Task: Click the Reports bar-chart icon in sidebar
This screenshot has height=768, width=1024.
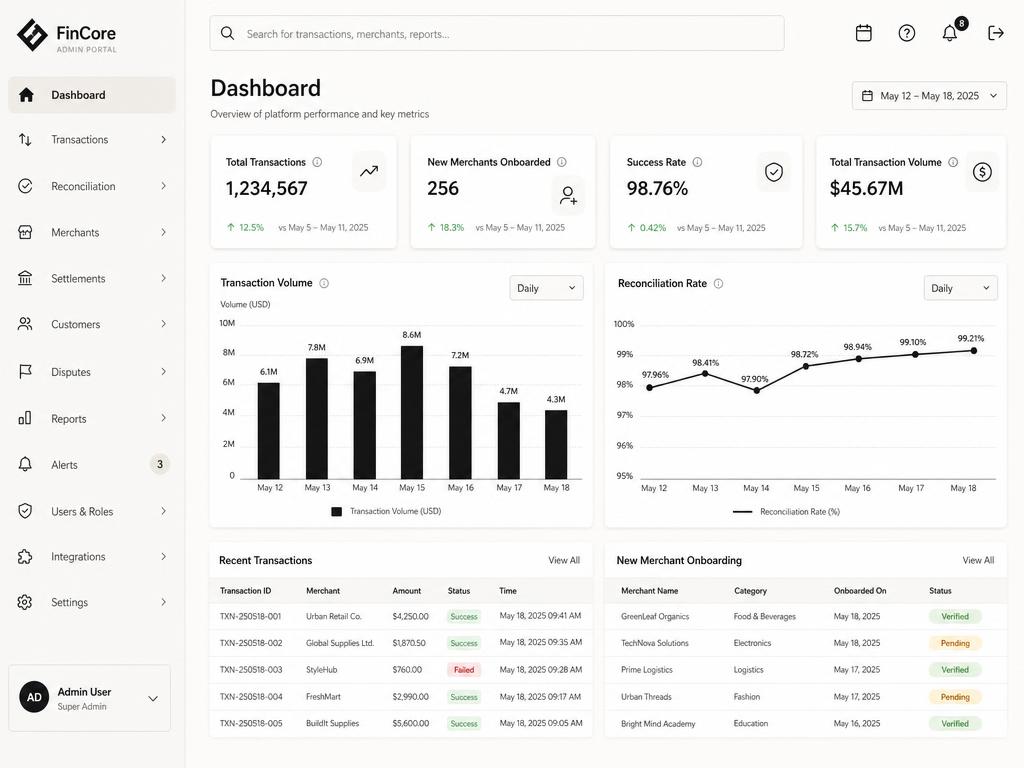Action: click(x=25, y=418)
